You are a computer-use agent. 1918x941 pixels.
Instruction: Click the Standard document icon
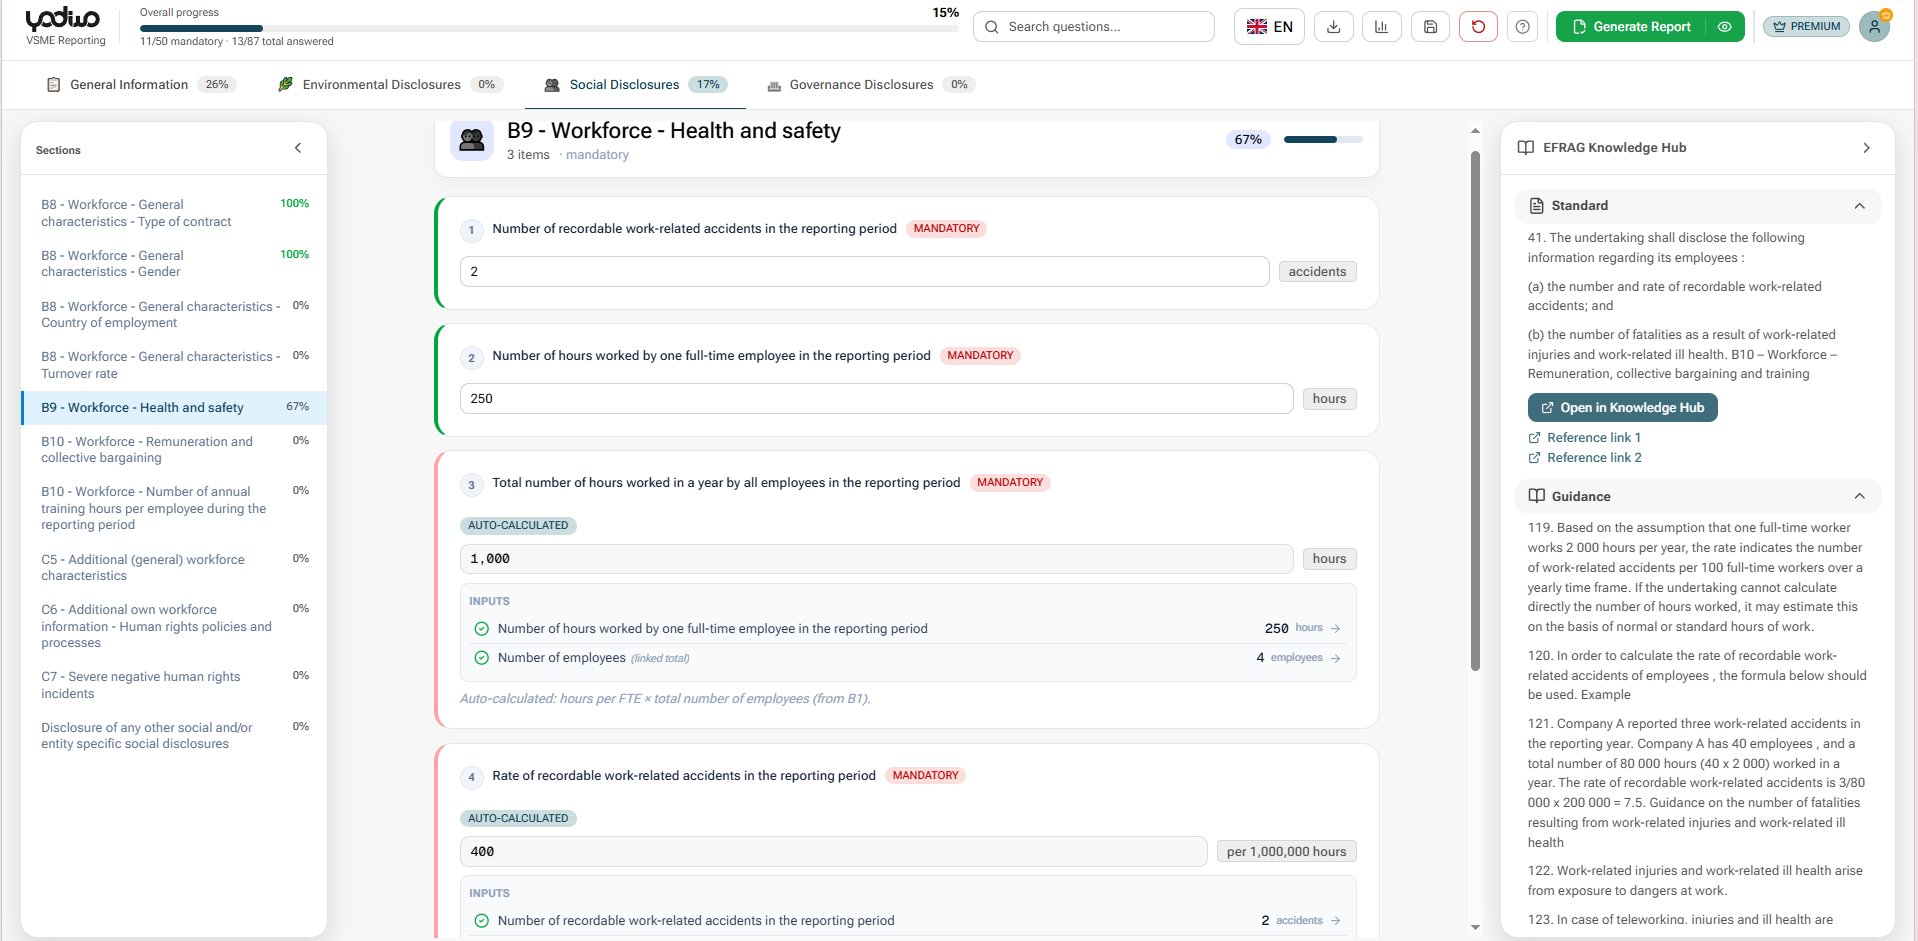coord(1537,206)
